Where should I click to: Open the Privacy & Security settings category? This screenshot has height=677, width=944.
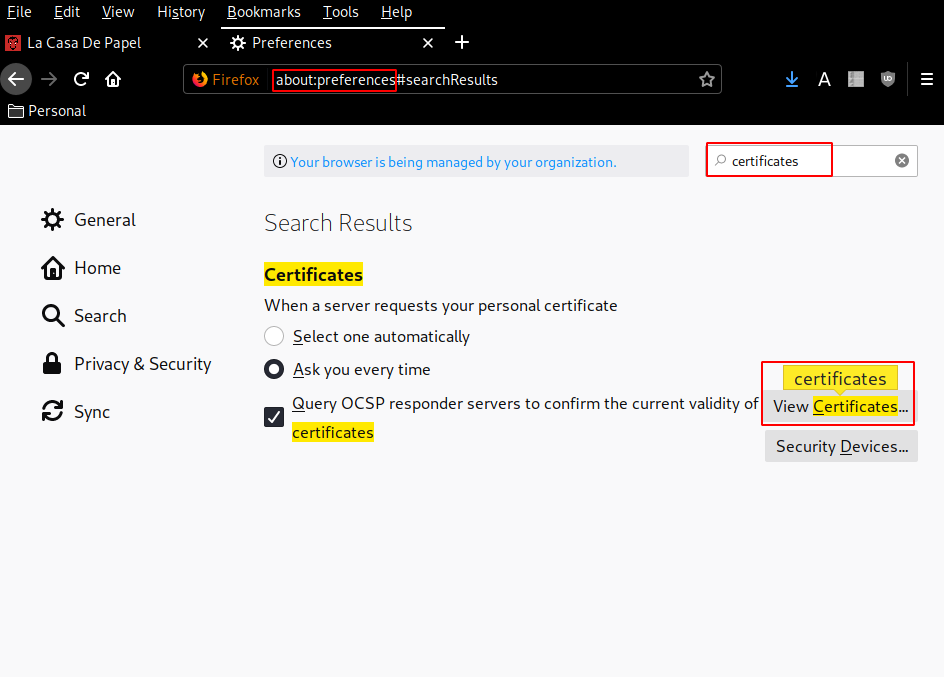pos(142,364)
